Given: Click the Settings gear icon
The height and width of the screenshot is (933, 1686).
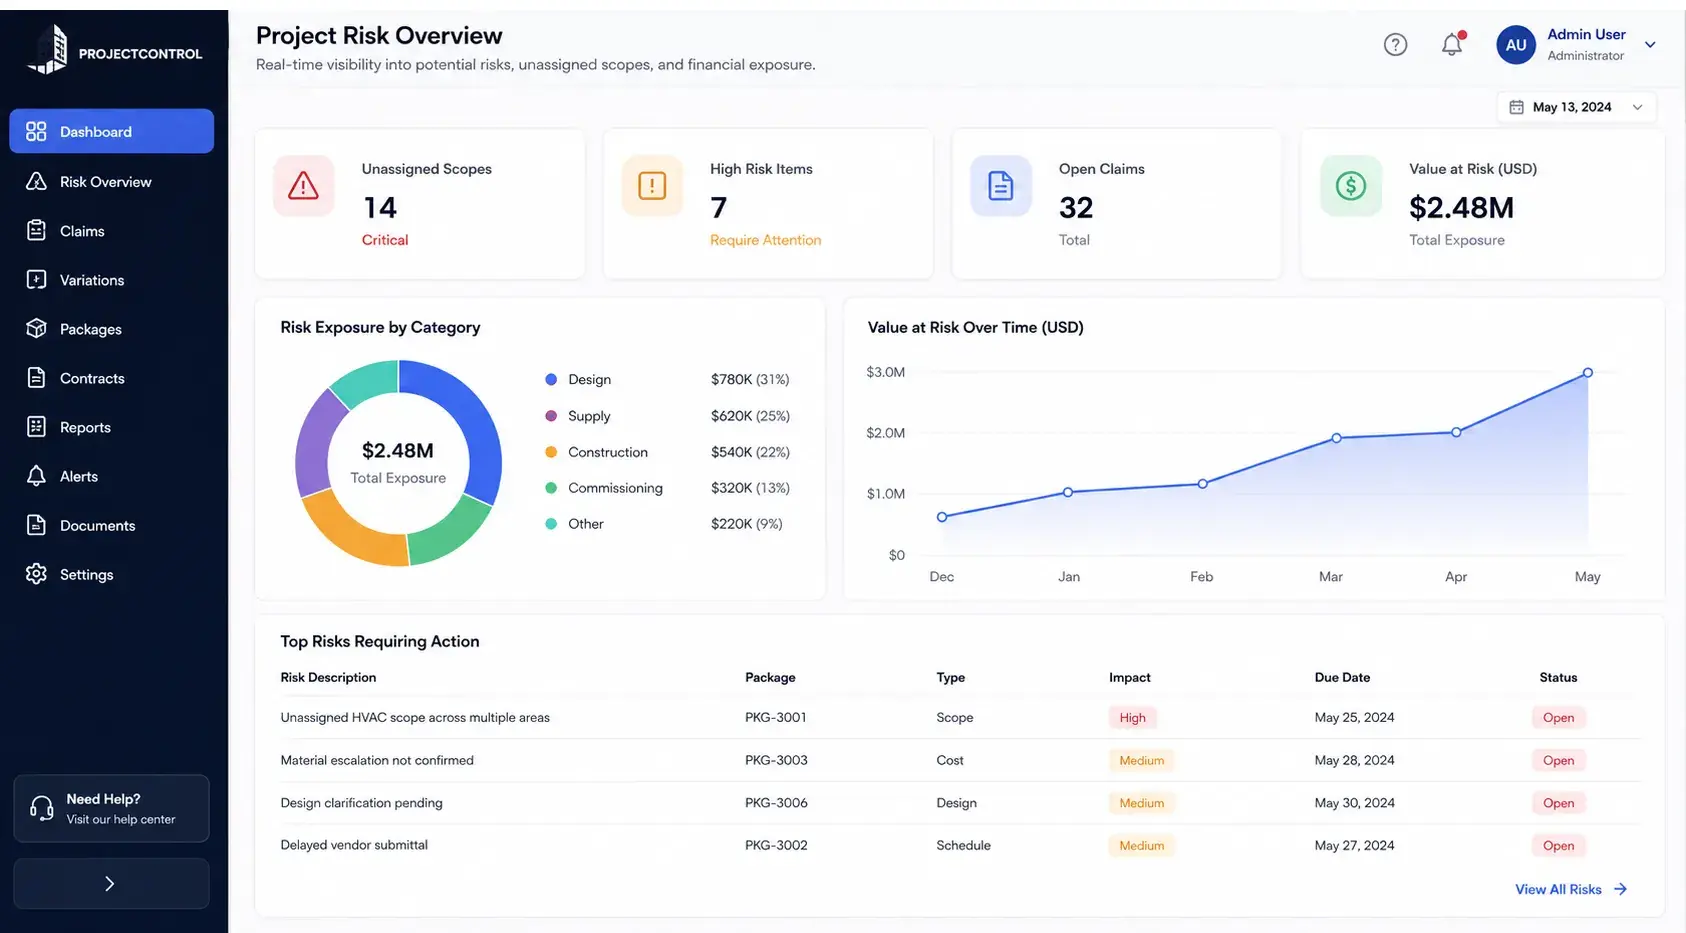Looking at the screenshot, I should click(36, 574).
